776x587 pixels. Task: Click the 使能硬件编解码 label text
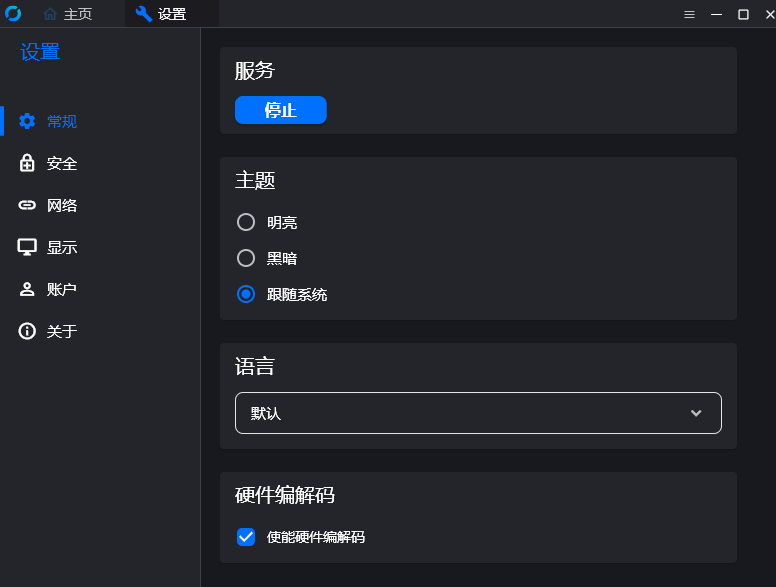pos(316,537)
